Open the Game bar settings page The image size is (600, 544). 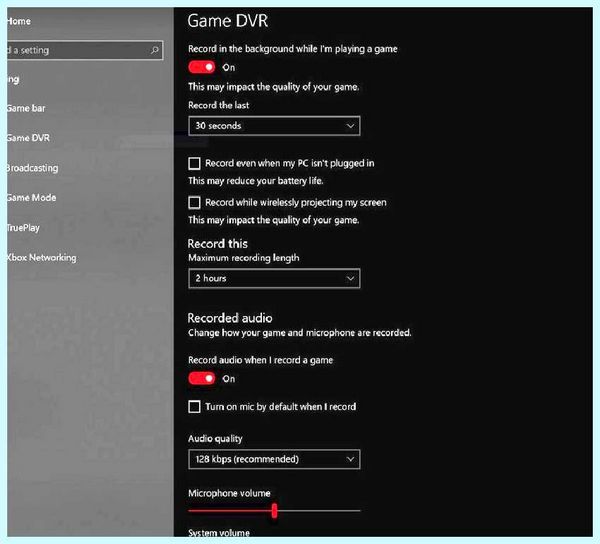26,108
